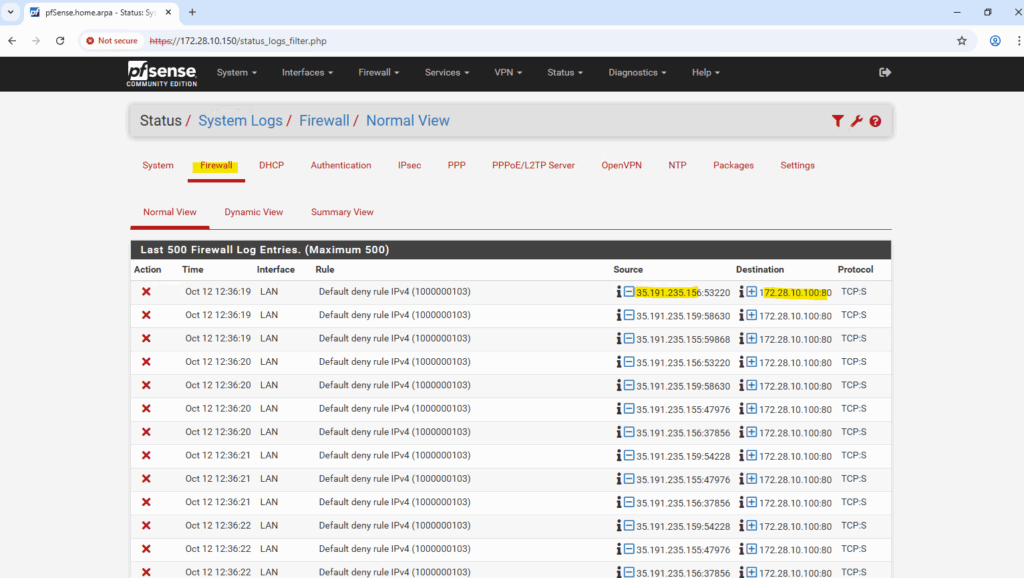The image size is (1024, 578).
Task: Switch to the DHCP log tab
Action: [271, 165]
